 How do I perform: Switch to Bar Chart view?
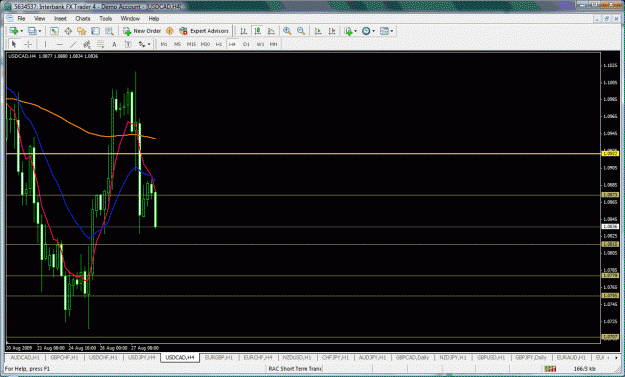tap(244, 31)
